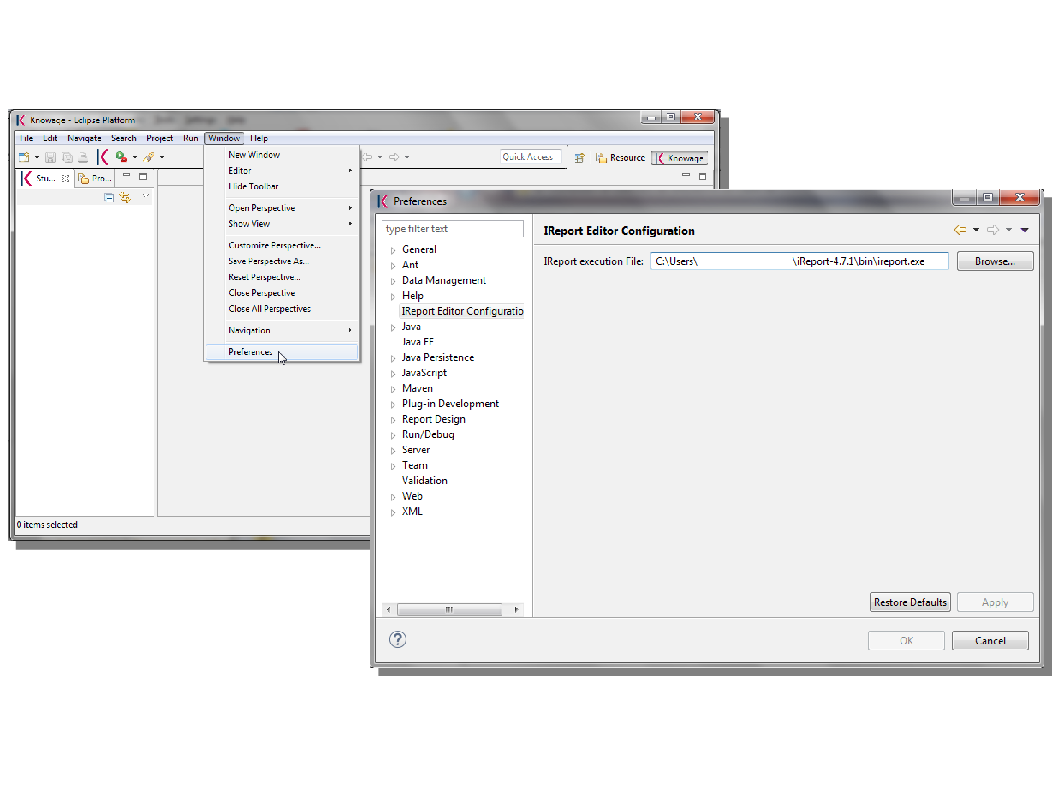Expand the Java Persistence node

393,358
